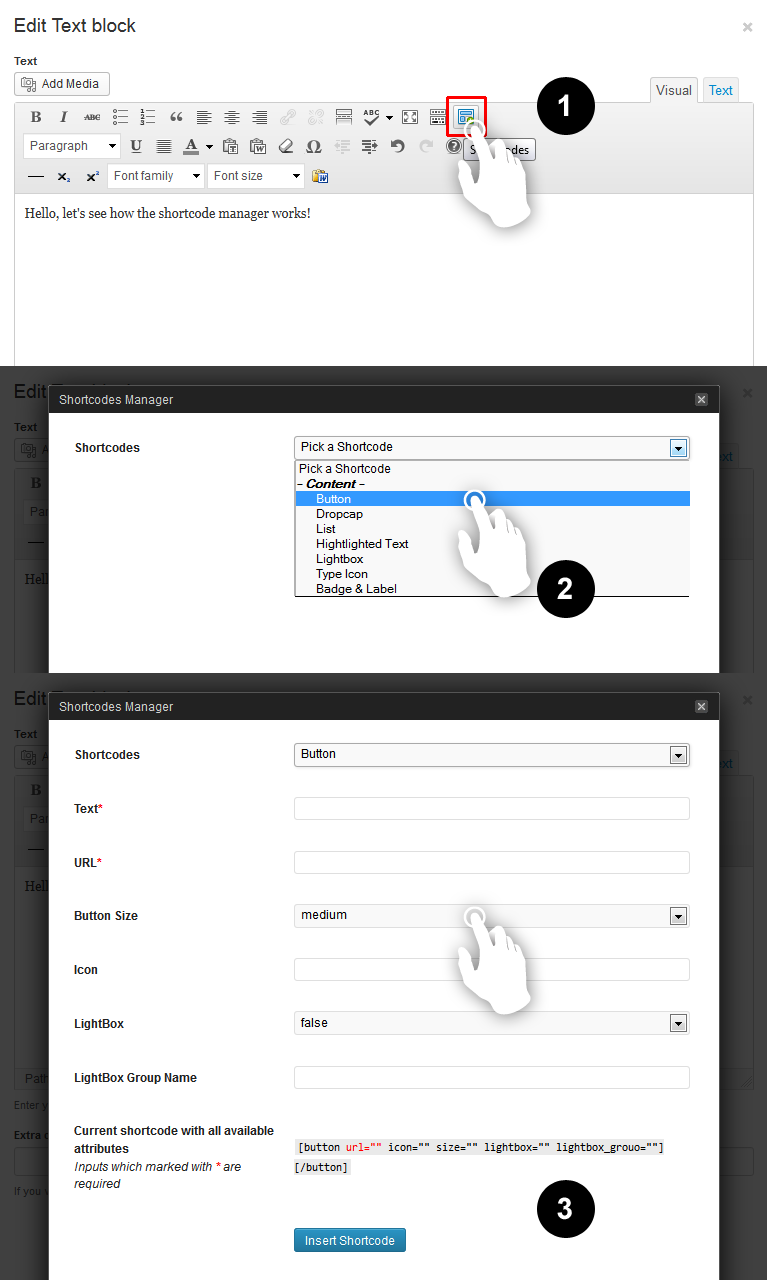Select Lightbox from the shortcode list

492,559
